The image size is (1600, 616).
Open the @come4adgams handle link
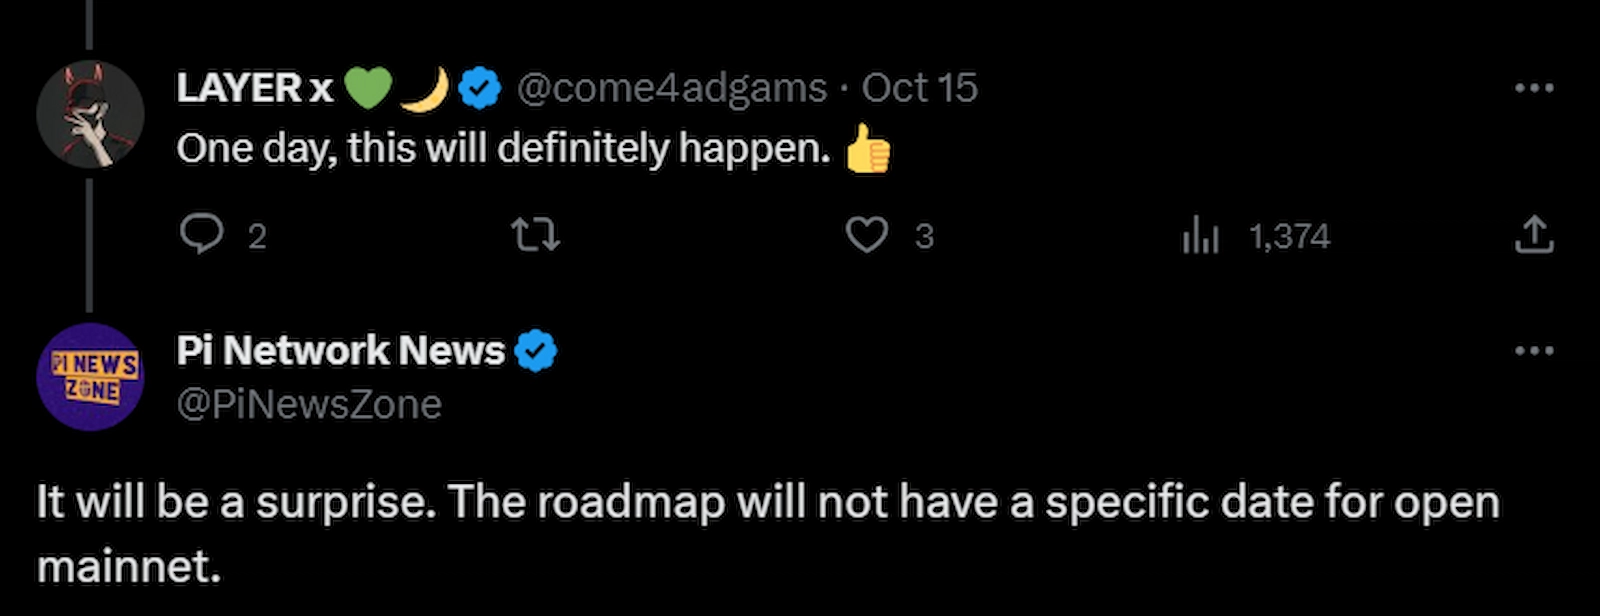[x=671, y=88]
